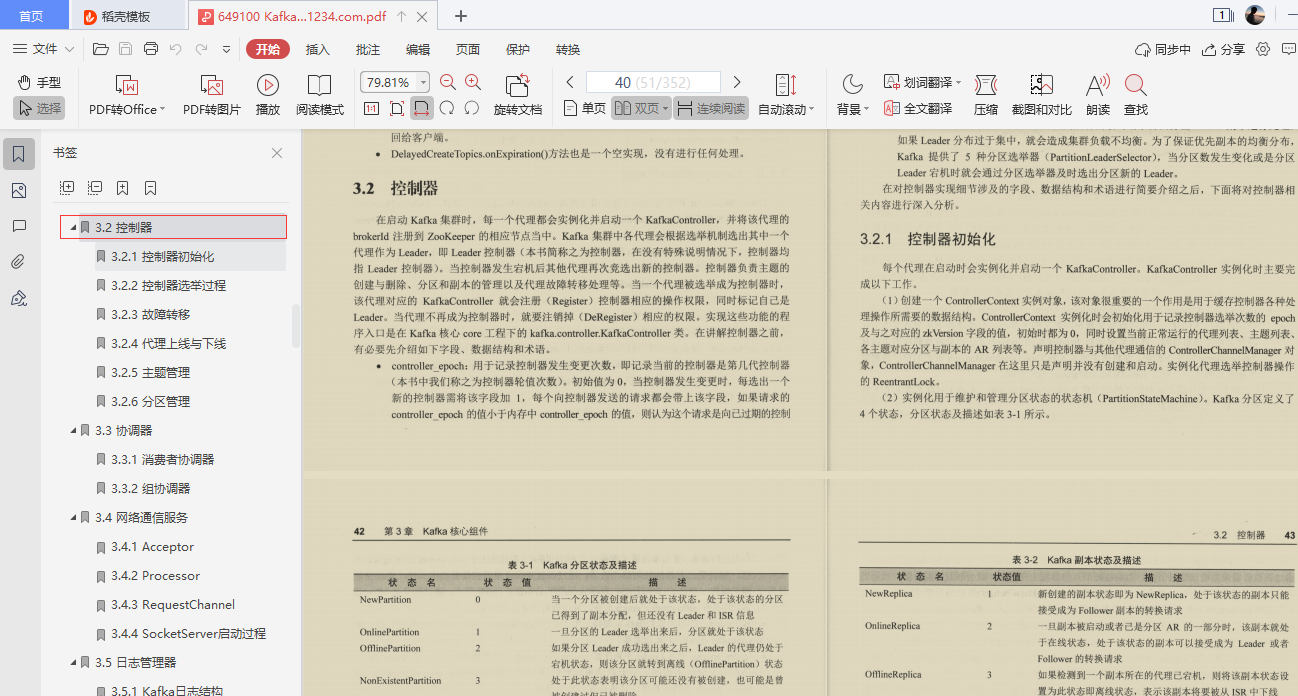The image size is (1298, 696).
Task: Open 背景 background dropdown
Action: pyautogui.click(x=853, y=109)
